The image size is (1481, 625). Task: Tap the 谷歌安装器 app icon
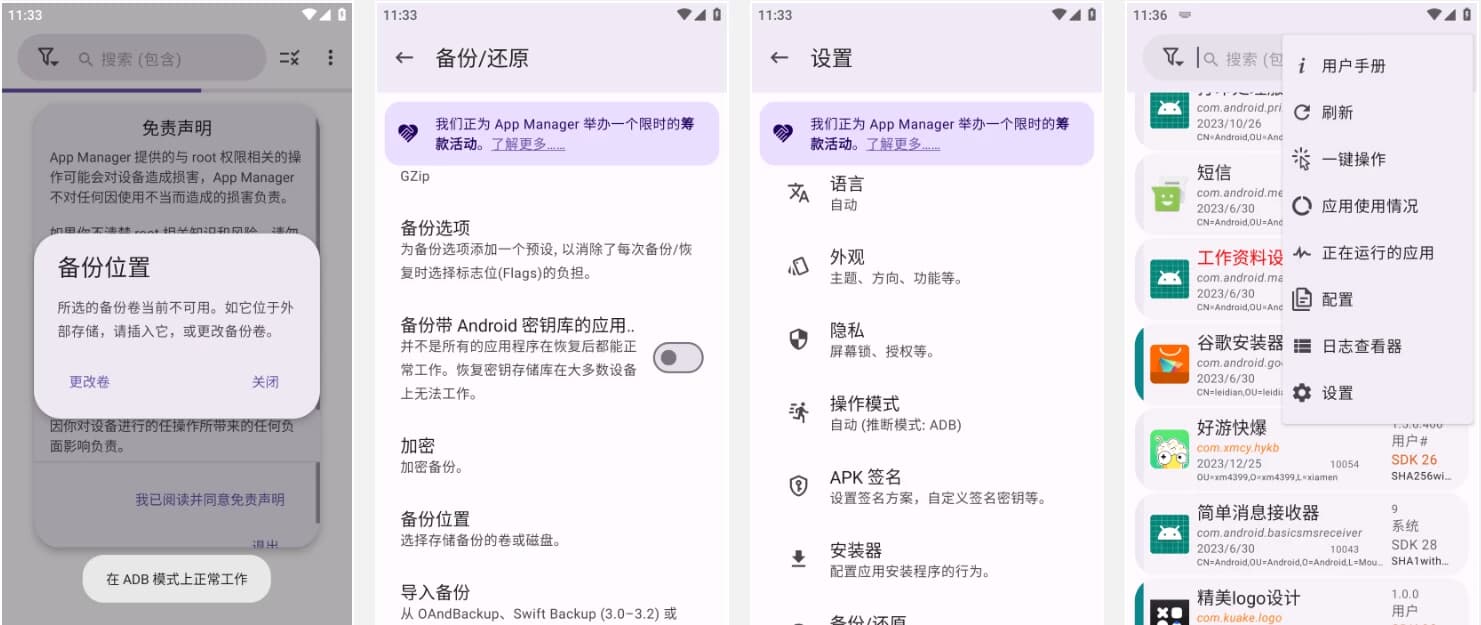pos(1170,364)
